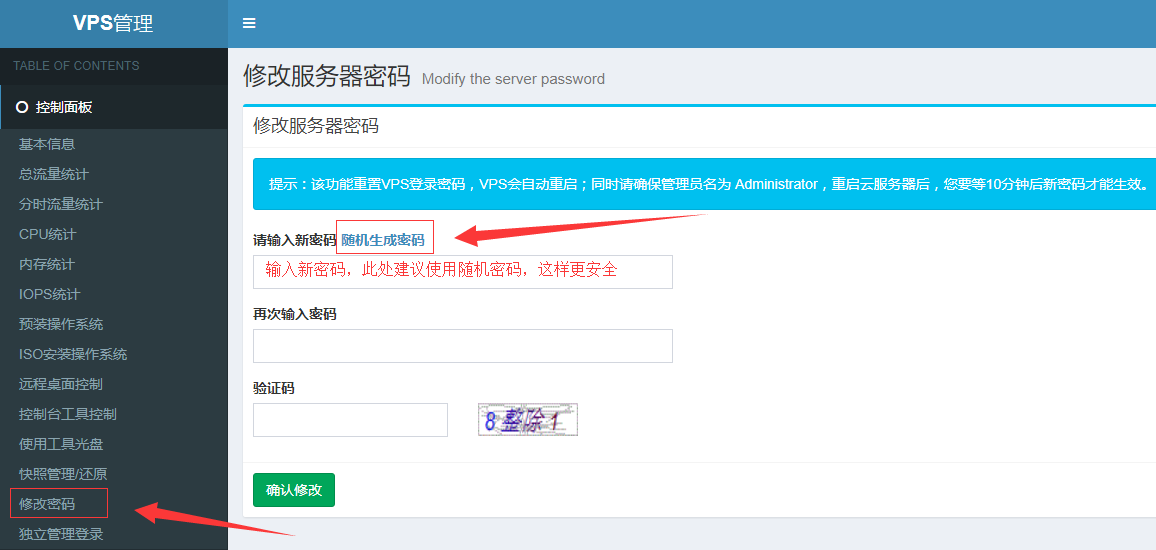The height and width of the screenshot is (550, 1156).
Task: Select ISO安装操作系统 in sidebar
Action: point(73,355)
